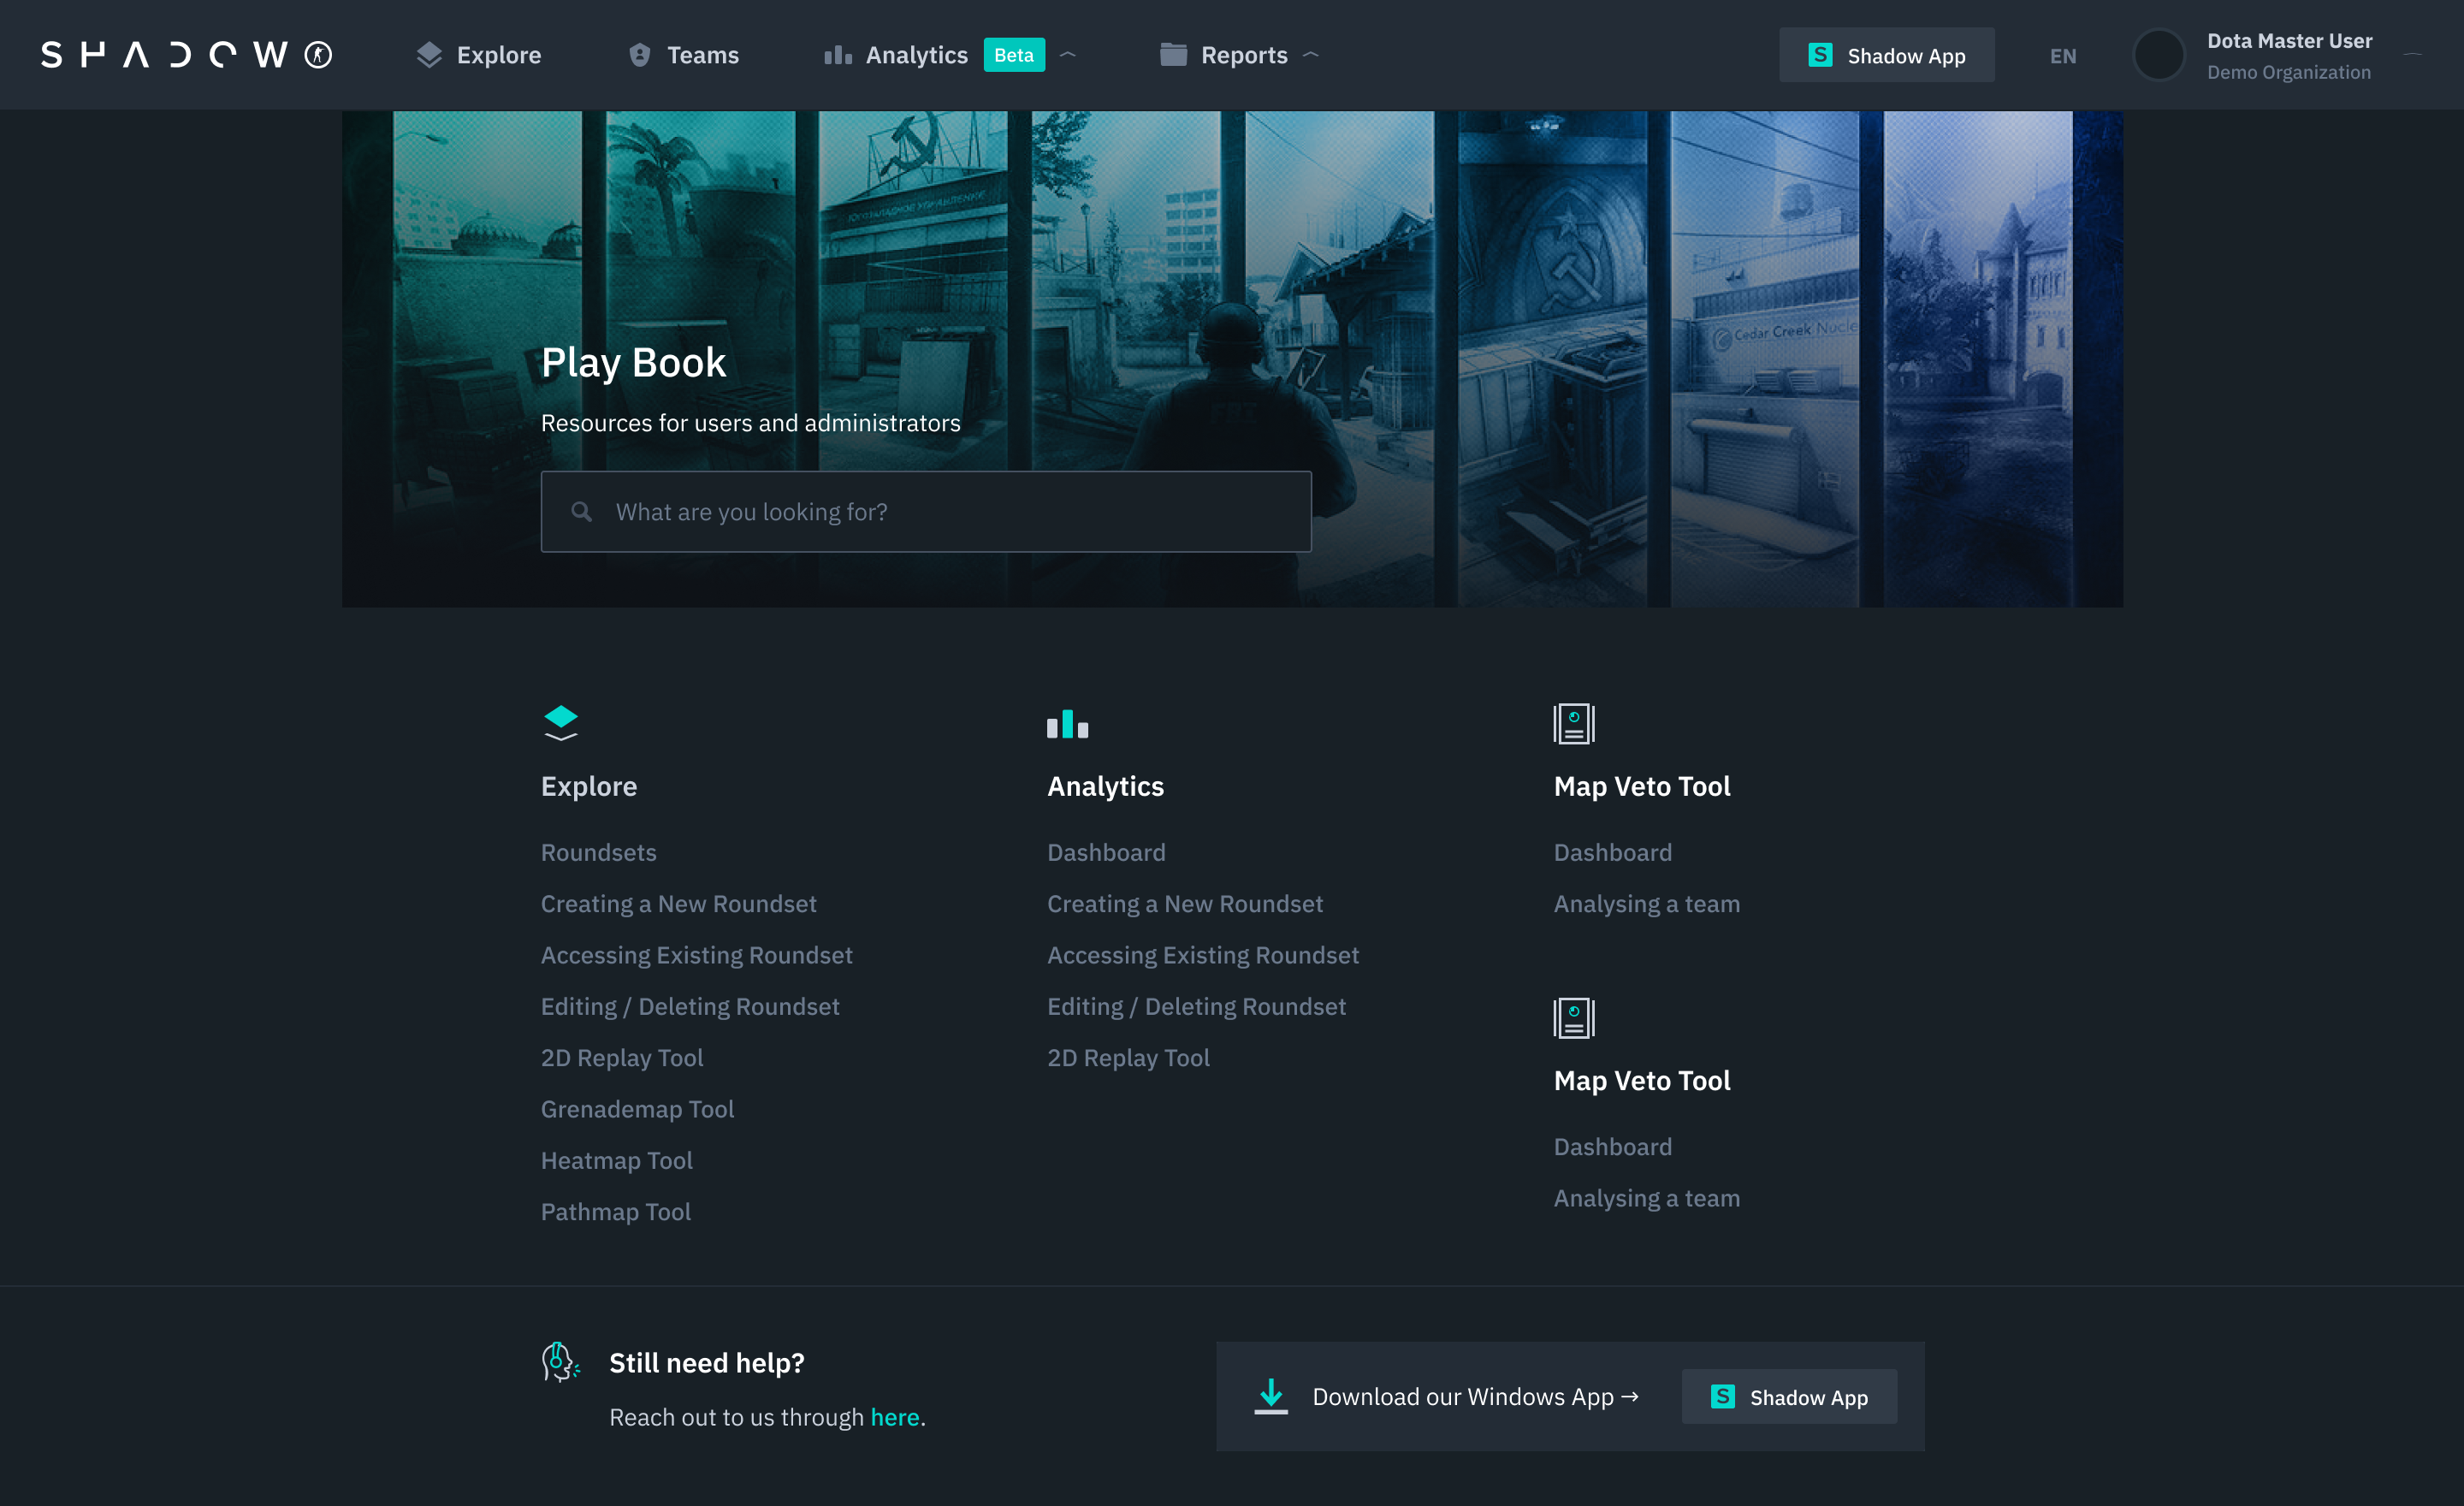Click the Analytics bar chart section icon
This screenshot has height=1506, width=2464.
(1067, 723)
